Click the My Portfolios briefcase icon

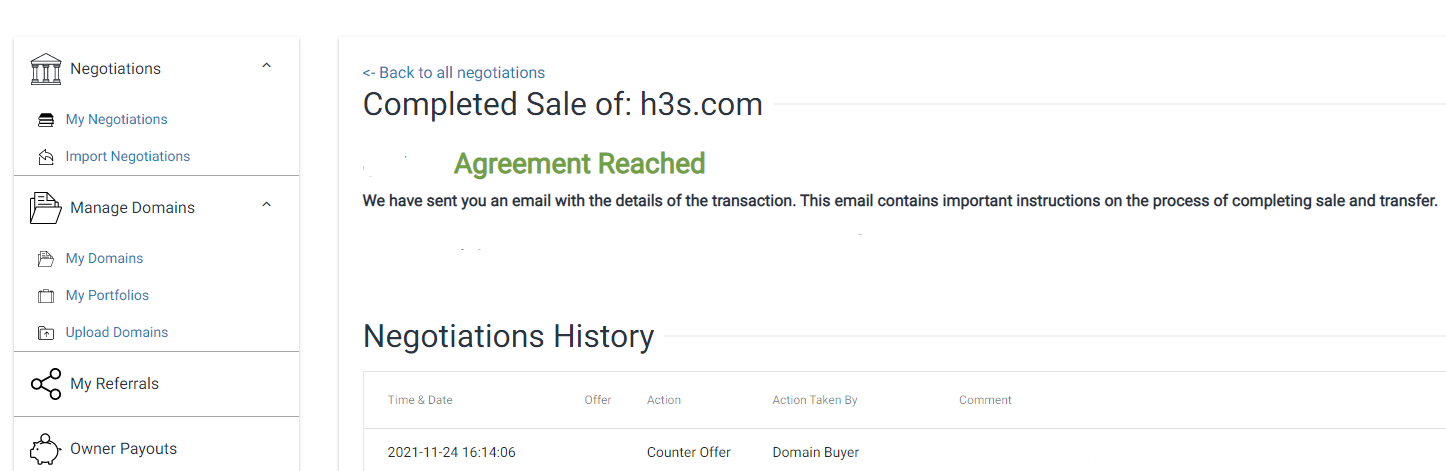coord(46,296)
